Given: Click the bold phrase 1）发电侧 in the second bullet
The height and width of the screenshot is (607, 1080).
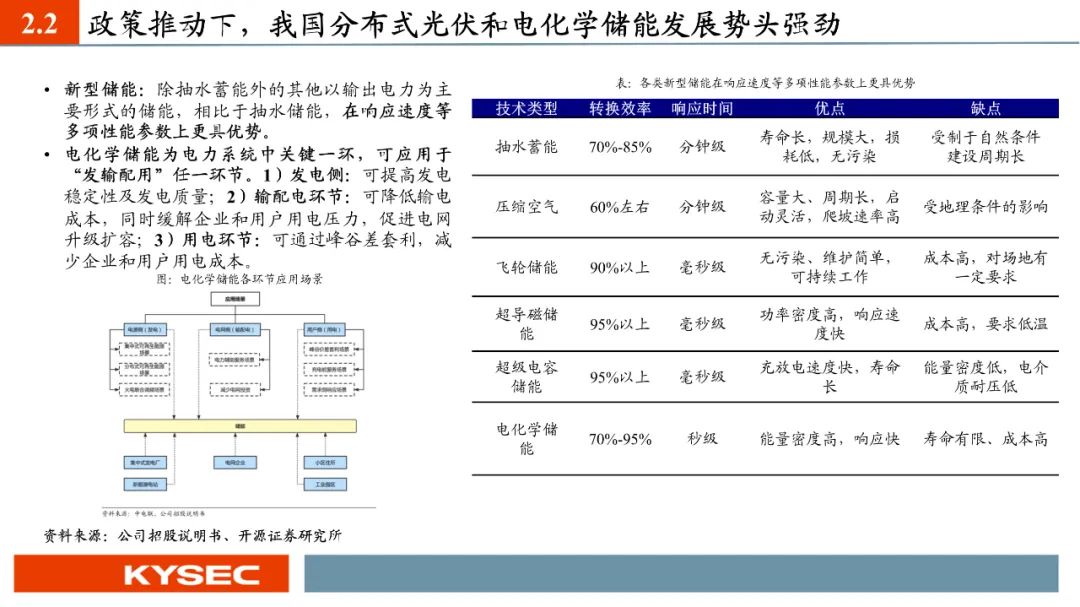Looking at the screenshot, I should tap(307, 175).
